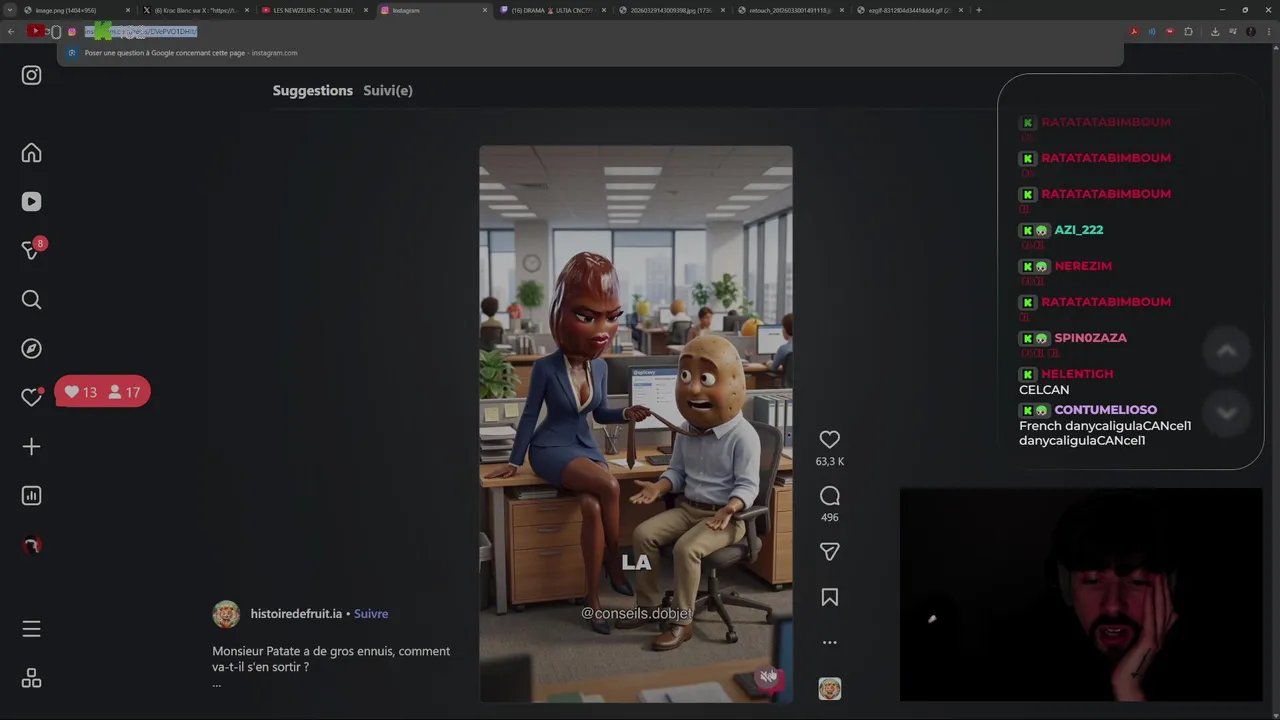This screenshot has height=720, width=1280.
Task: Open histoiredefruit.ia avatar picture
Action: (x=226, y=614)
